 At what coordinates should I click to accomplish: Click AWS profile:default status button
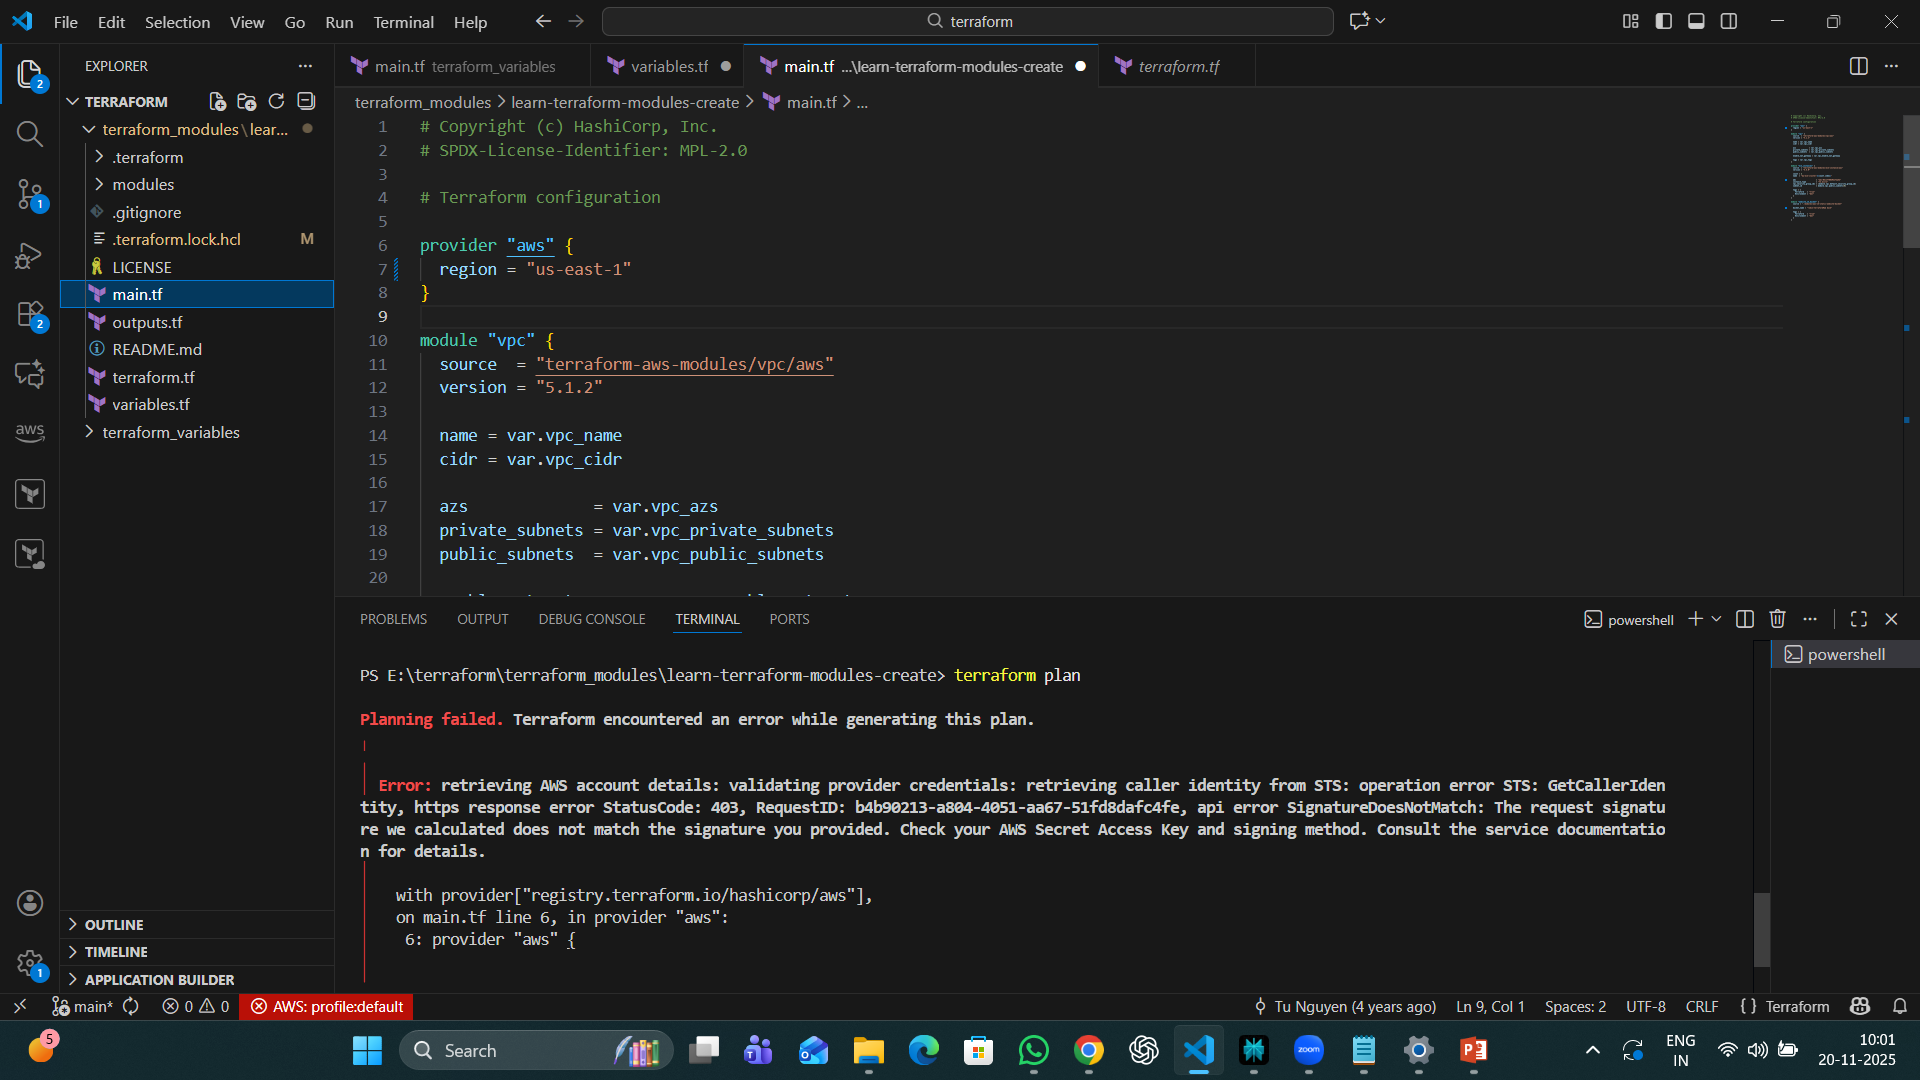328,1006
